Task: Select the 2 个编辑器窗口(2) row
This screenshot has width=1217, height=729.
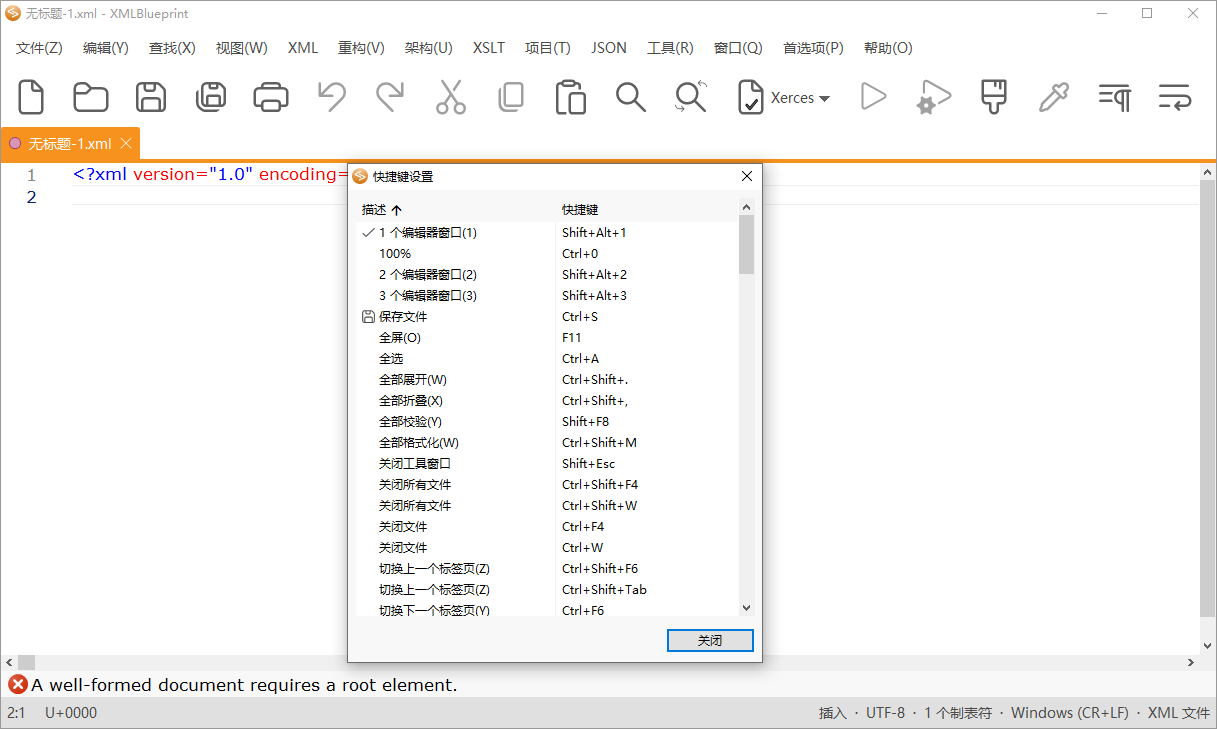Action: (x=547, y=274)
